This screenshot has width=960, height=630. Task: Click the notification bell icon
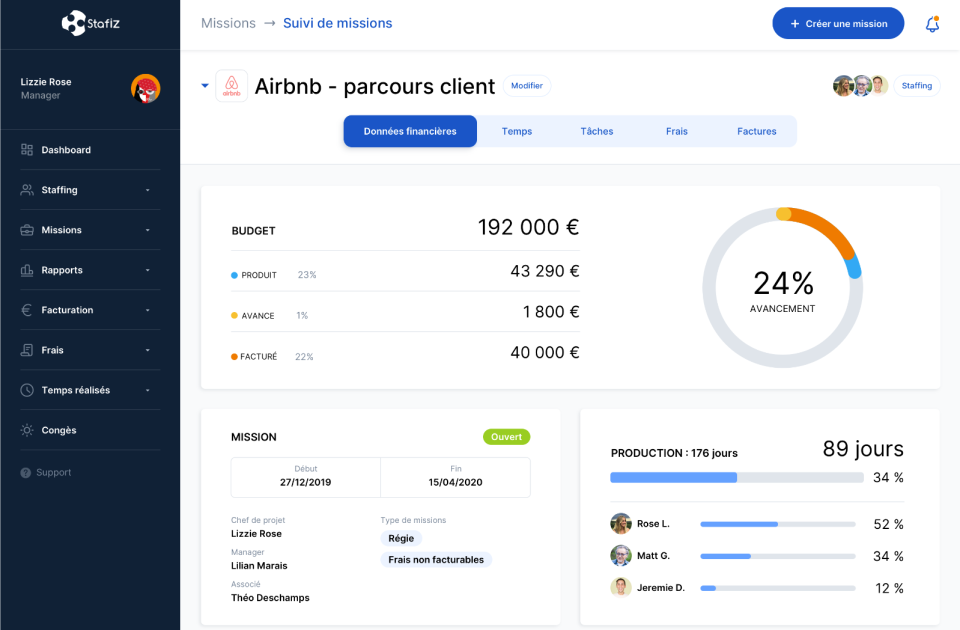click(x=932, y=23)
